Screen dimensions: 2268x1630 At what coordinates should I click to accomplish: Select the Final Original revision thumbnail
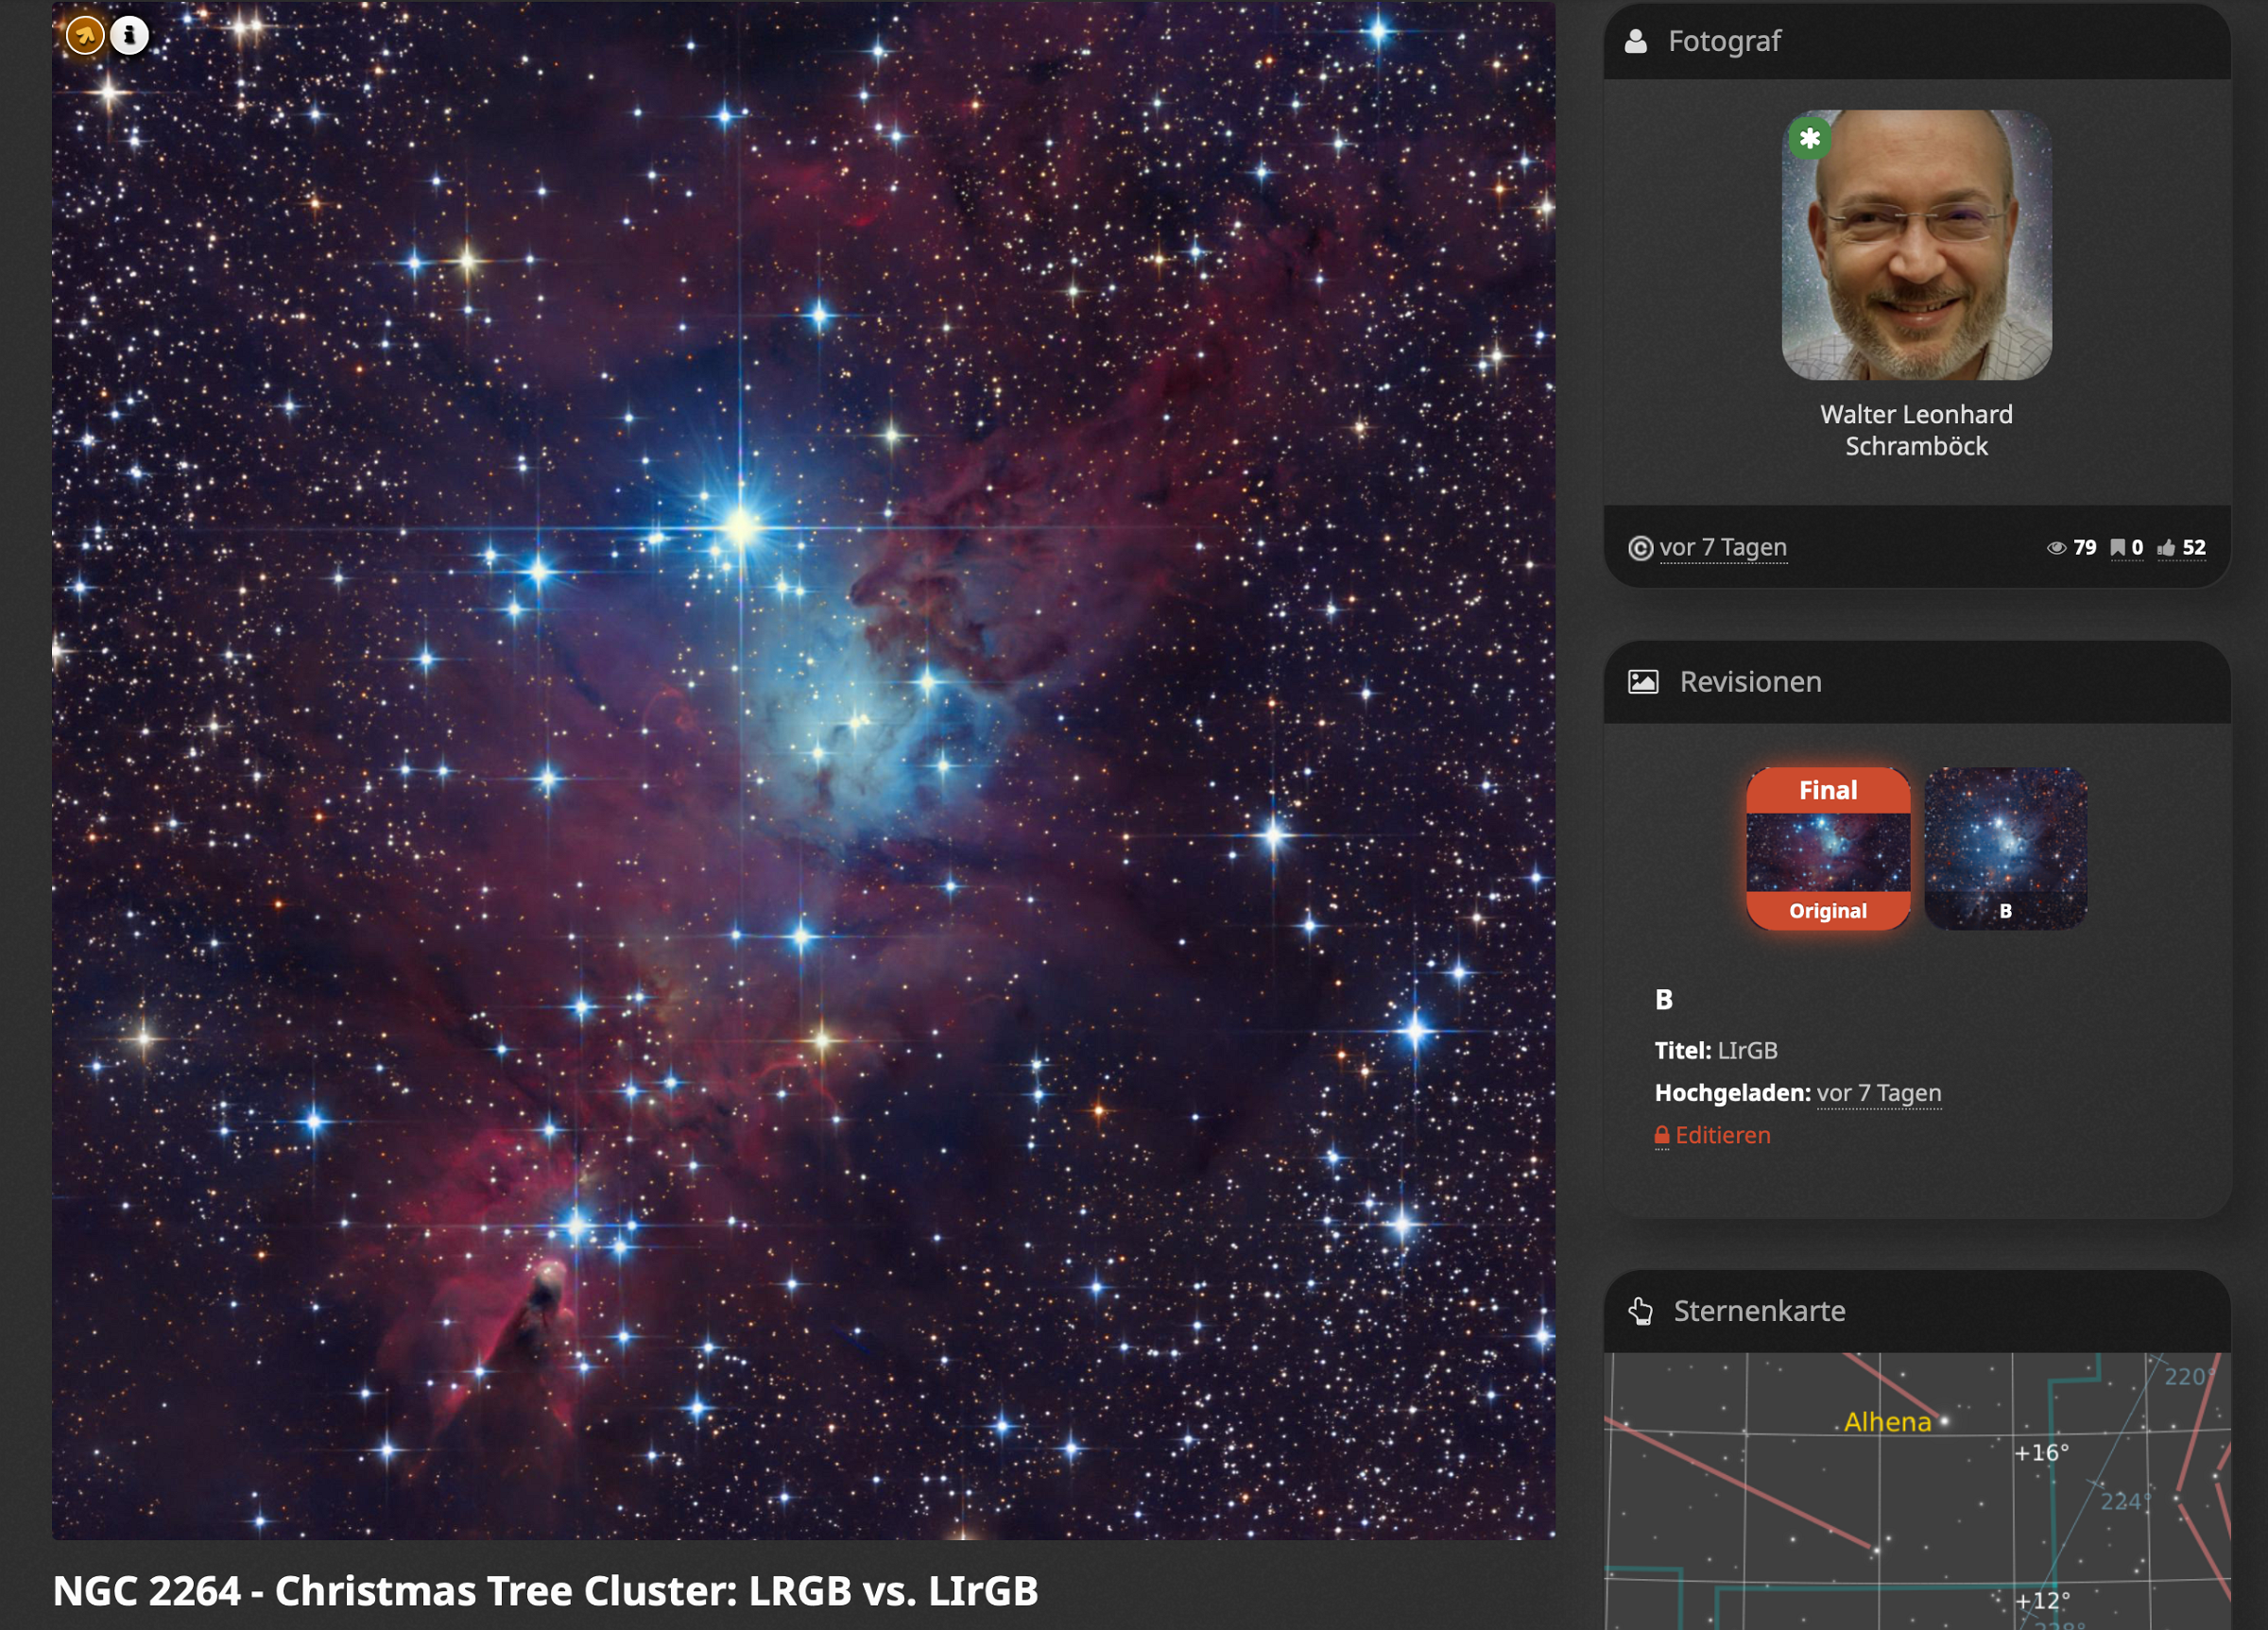click(1828, 849)
